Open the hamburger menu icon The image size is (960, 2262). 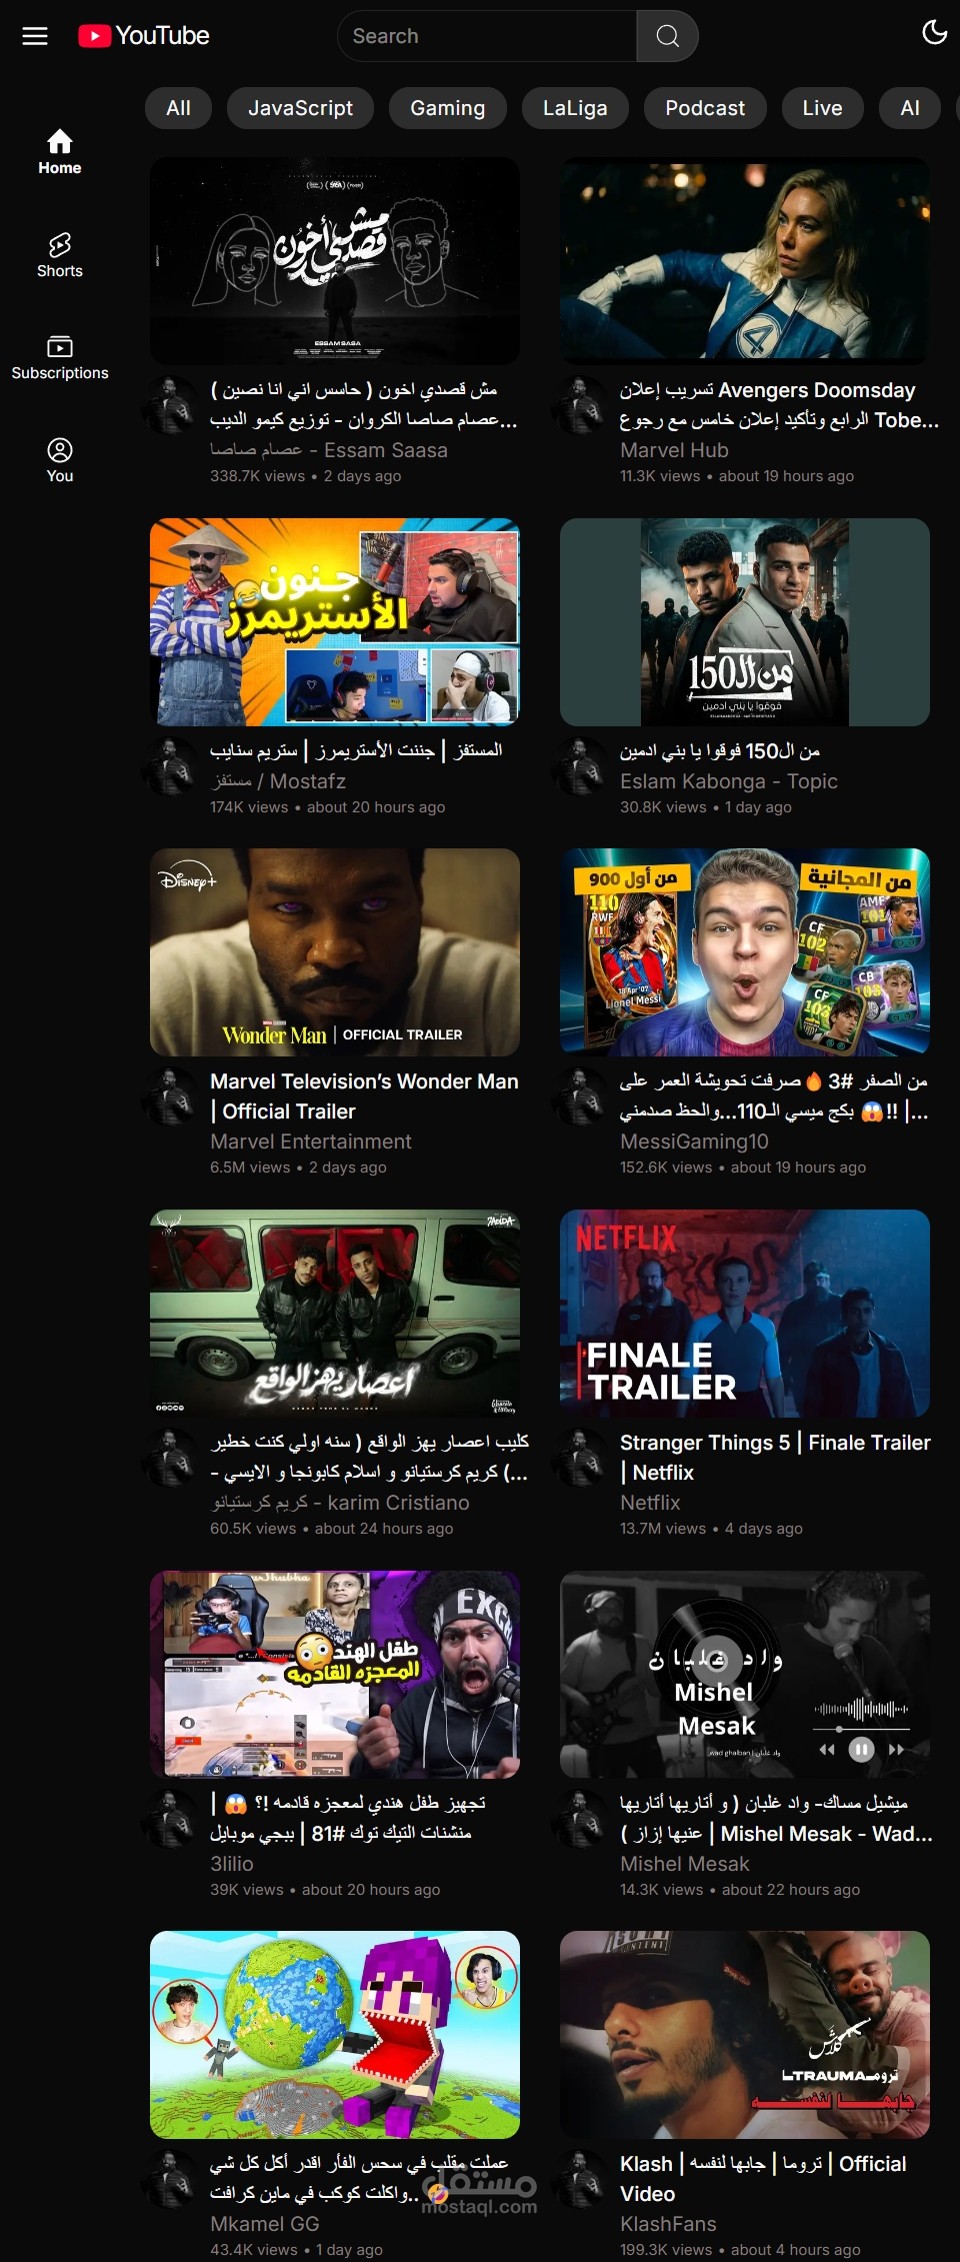35,36
